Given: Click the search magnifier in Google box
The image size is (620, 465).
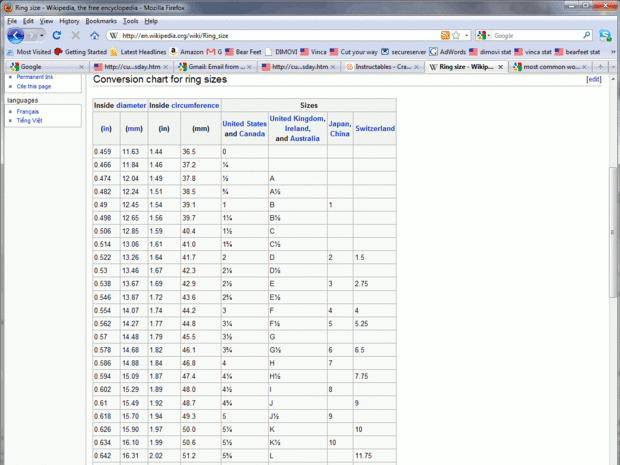Looking at the screenshot, I should (587, 35).
